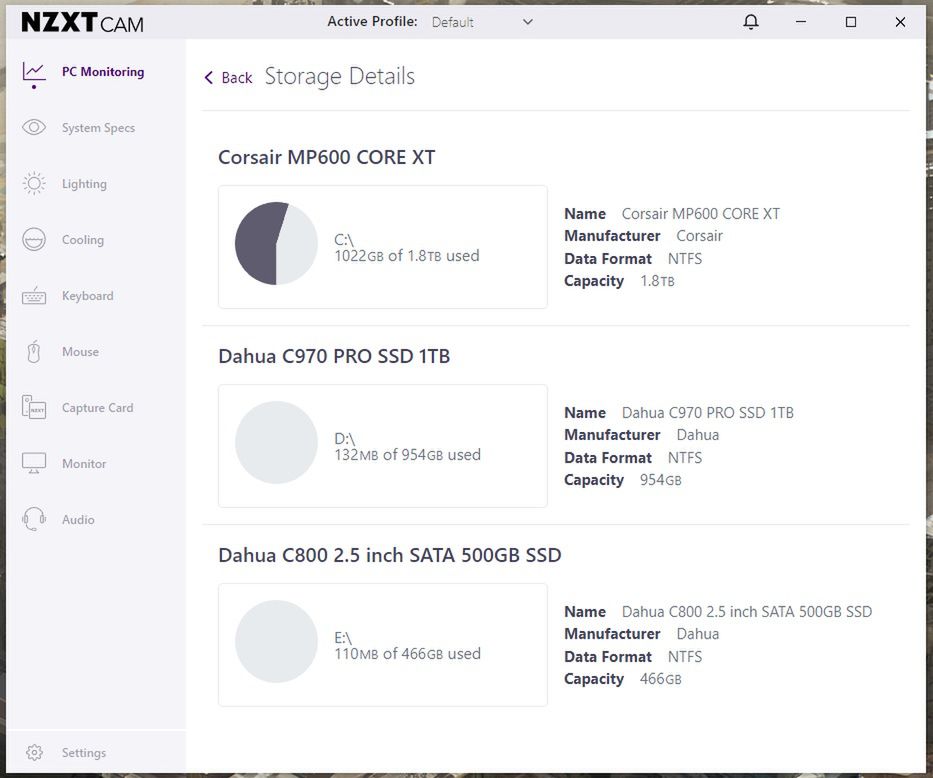Click the Back link text
The width and height of the screenshot is (933, 778).
[237, 77]
